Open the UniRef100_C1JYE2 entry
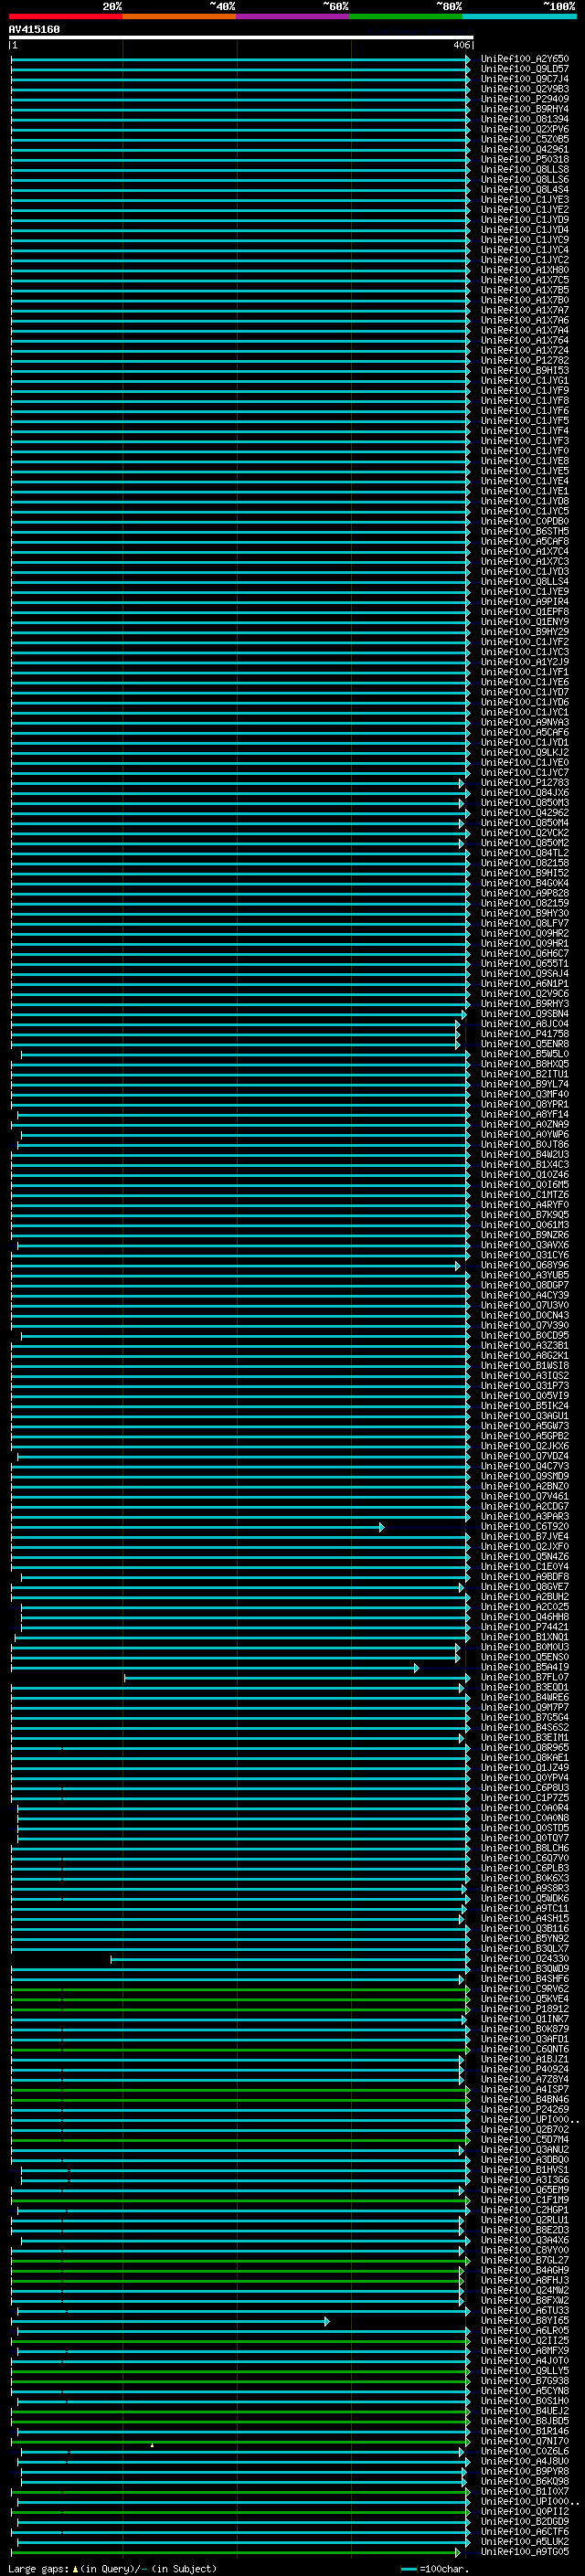 (x=525, y=210)
